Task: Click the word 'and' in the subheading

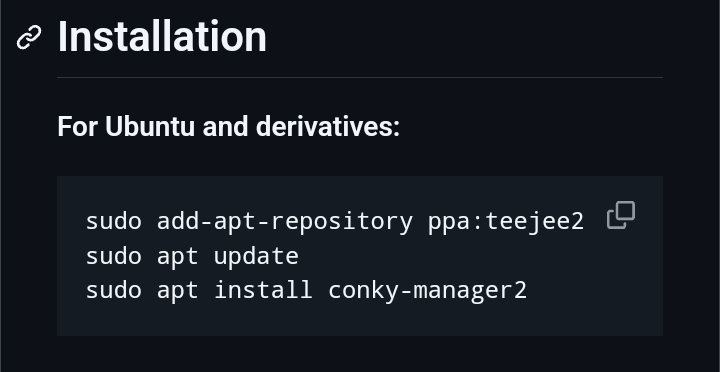Action: pyautogui.click(x=225, y=126)
